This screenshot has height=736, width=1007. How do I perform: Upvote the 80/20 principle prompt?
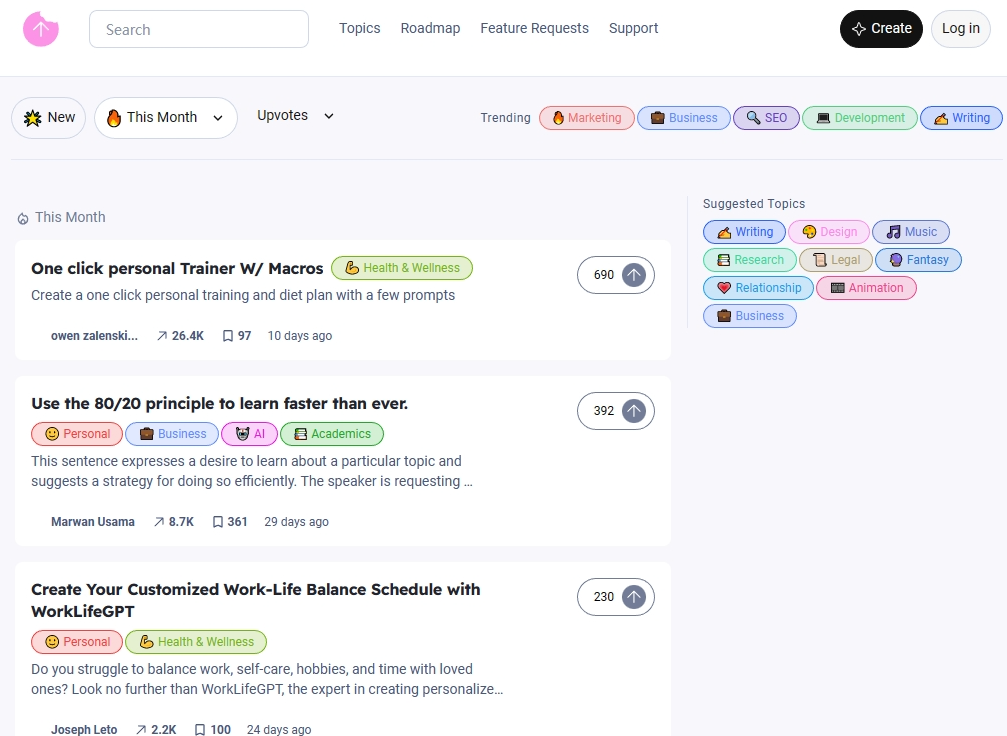[633, 411]
